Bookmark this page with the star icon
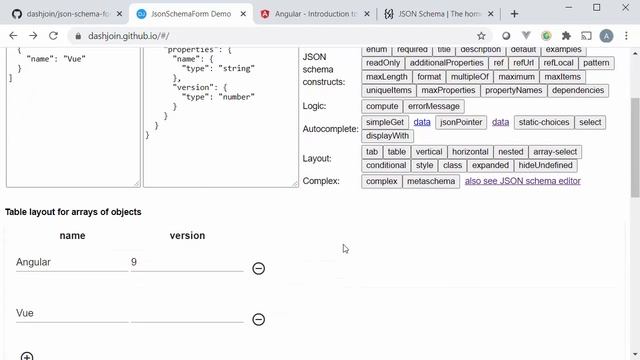The height and width of the screenshot is (360, 640). coord(481,36)
